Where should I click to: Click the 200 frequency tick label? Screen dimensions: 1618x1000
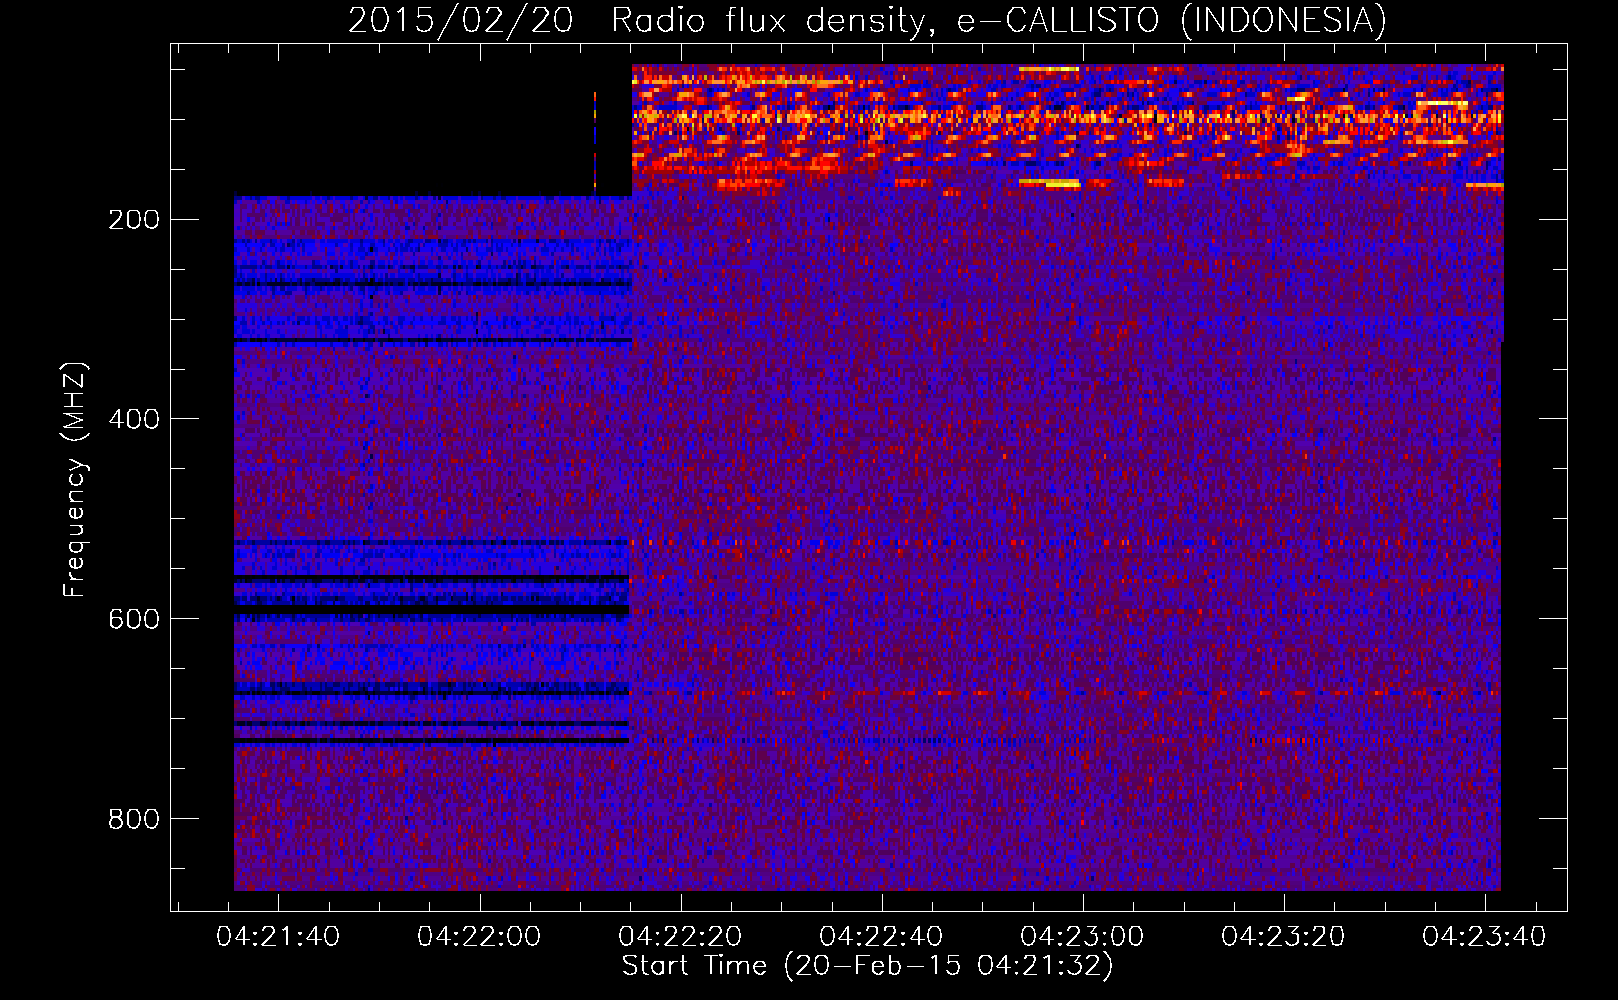134,220
